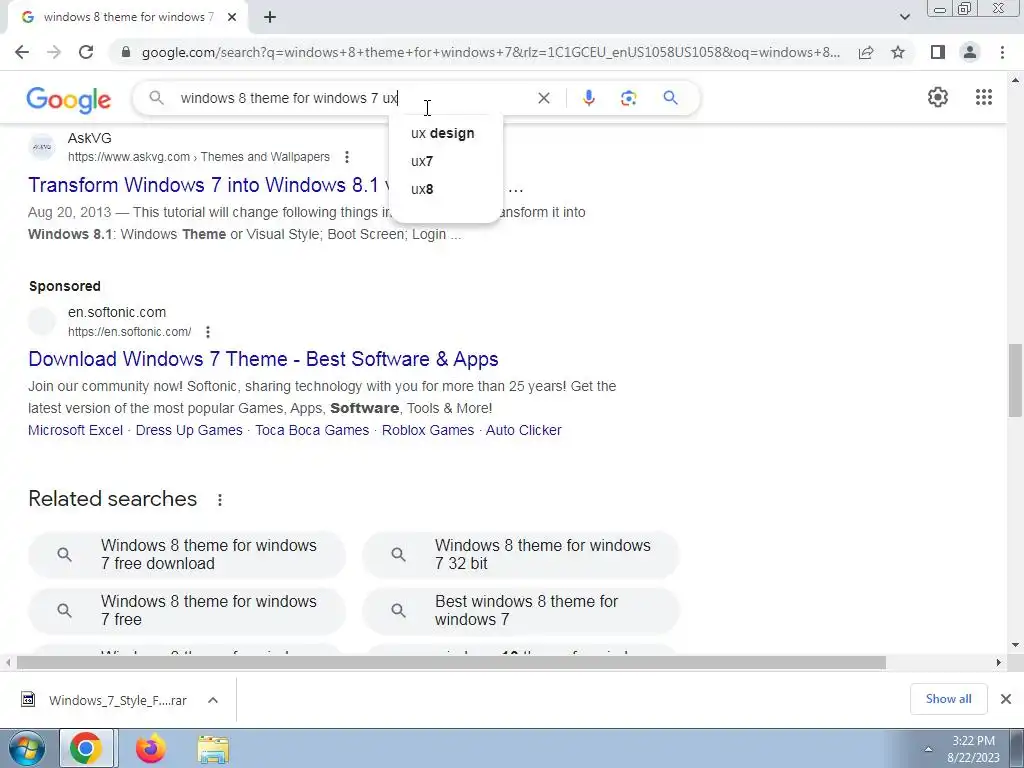Click the browser forward arrow

pos(54,52)
